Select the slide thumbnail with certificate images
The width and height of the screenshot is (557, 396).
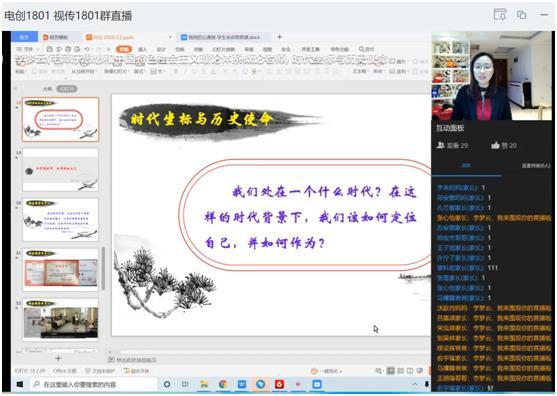(x=60, y=270)
